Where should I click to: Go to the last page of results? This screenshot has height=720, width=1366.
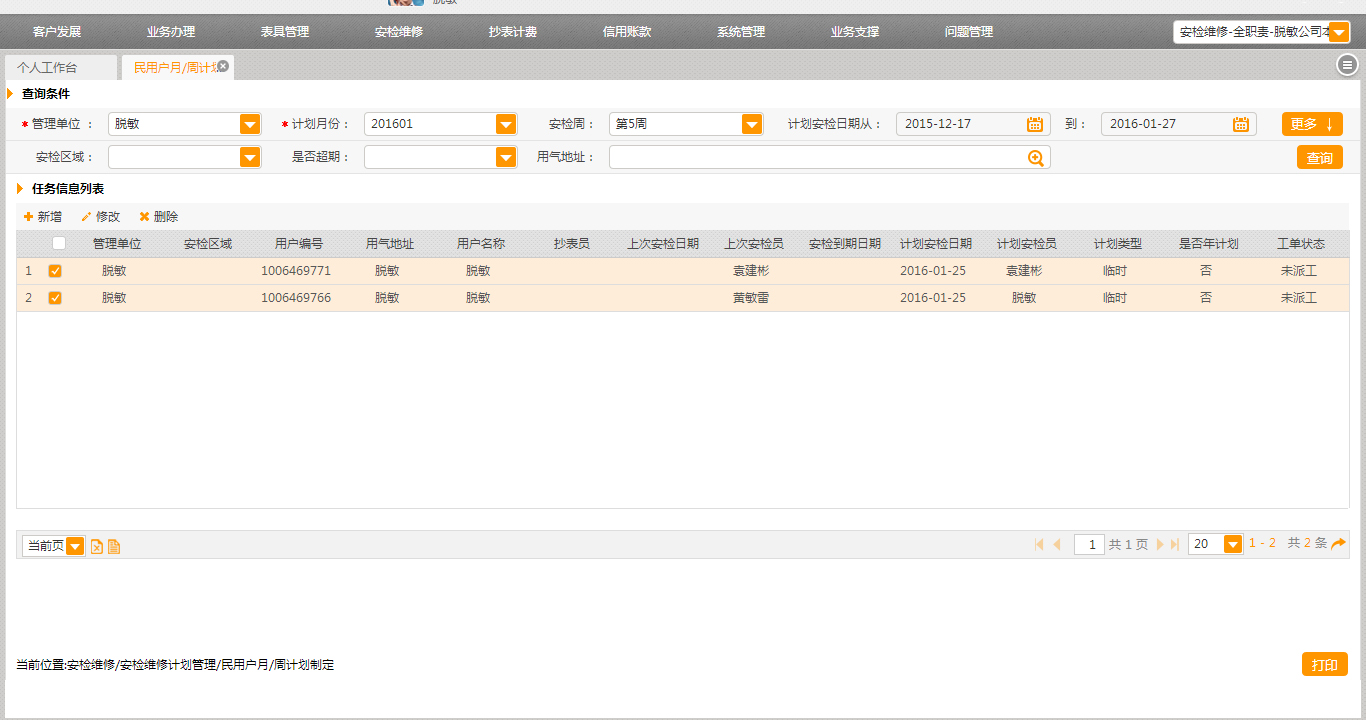click(x=1175, y=544)
